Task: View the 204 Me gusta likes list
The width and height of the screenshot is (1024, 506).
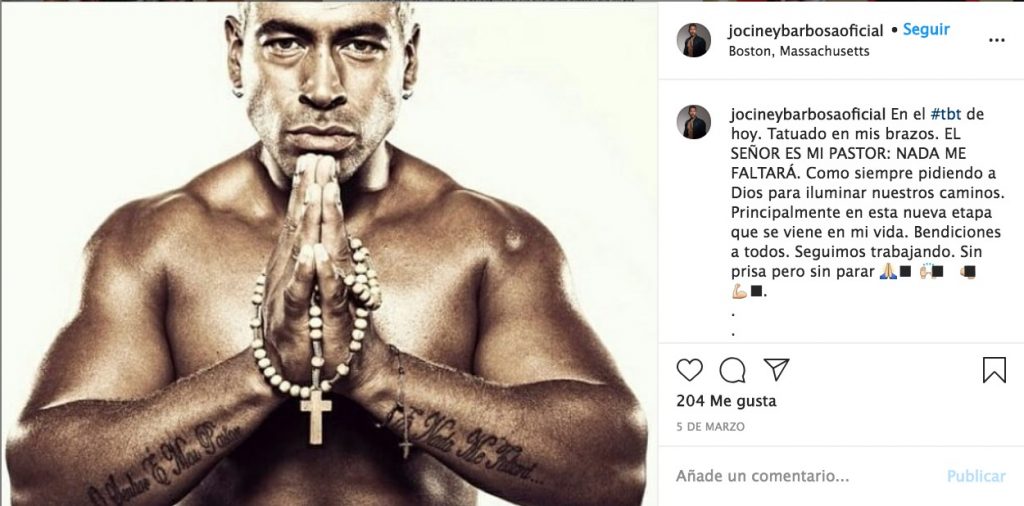Action: [x=726, y=401]
